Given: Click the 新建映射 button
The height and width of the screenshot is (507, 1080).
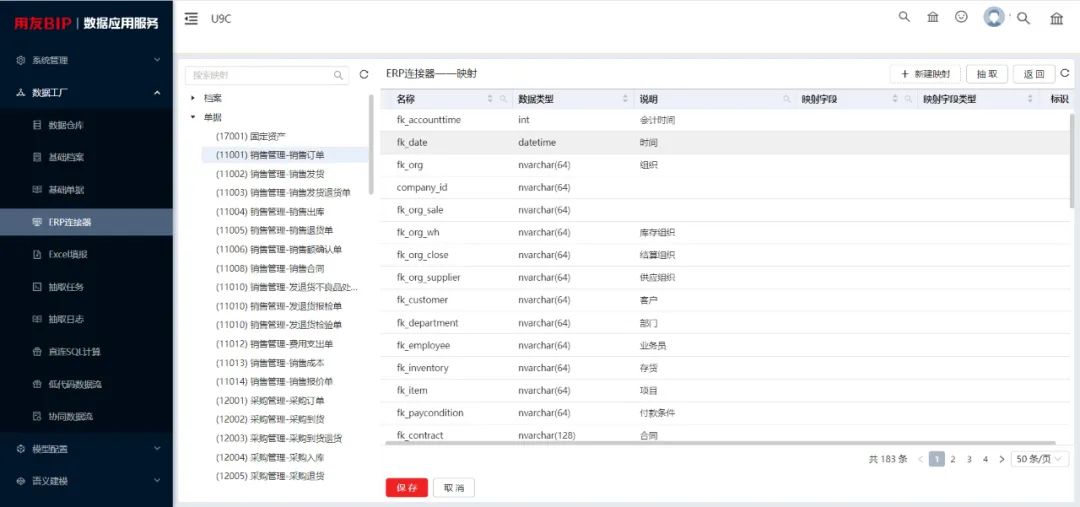Looking at the screenshot, I should coord(925,74).
